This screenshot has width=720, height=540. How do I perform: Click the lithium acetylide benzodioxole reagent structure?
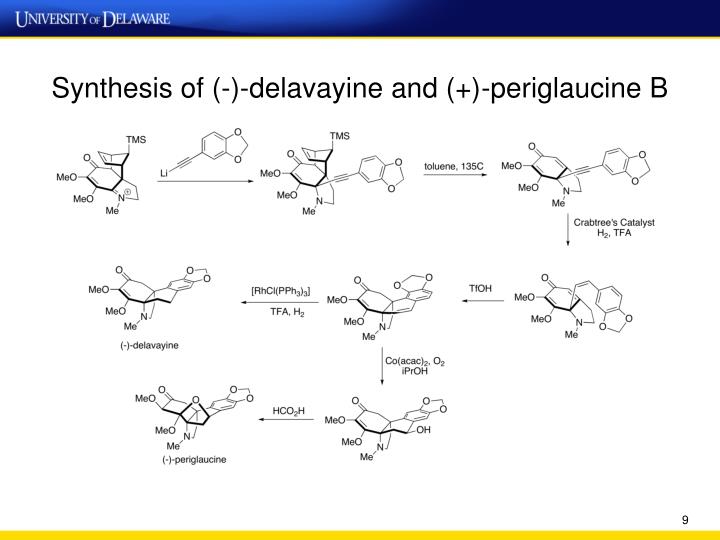pos(204,152)
